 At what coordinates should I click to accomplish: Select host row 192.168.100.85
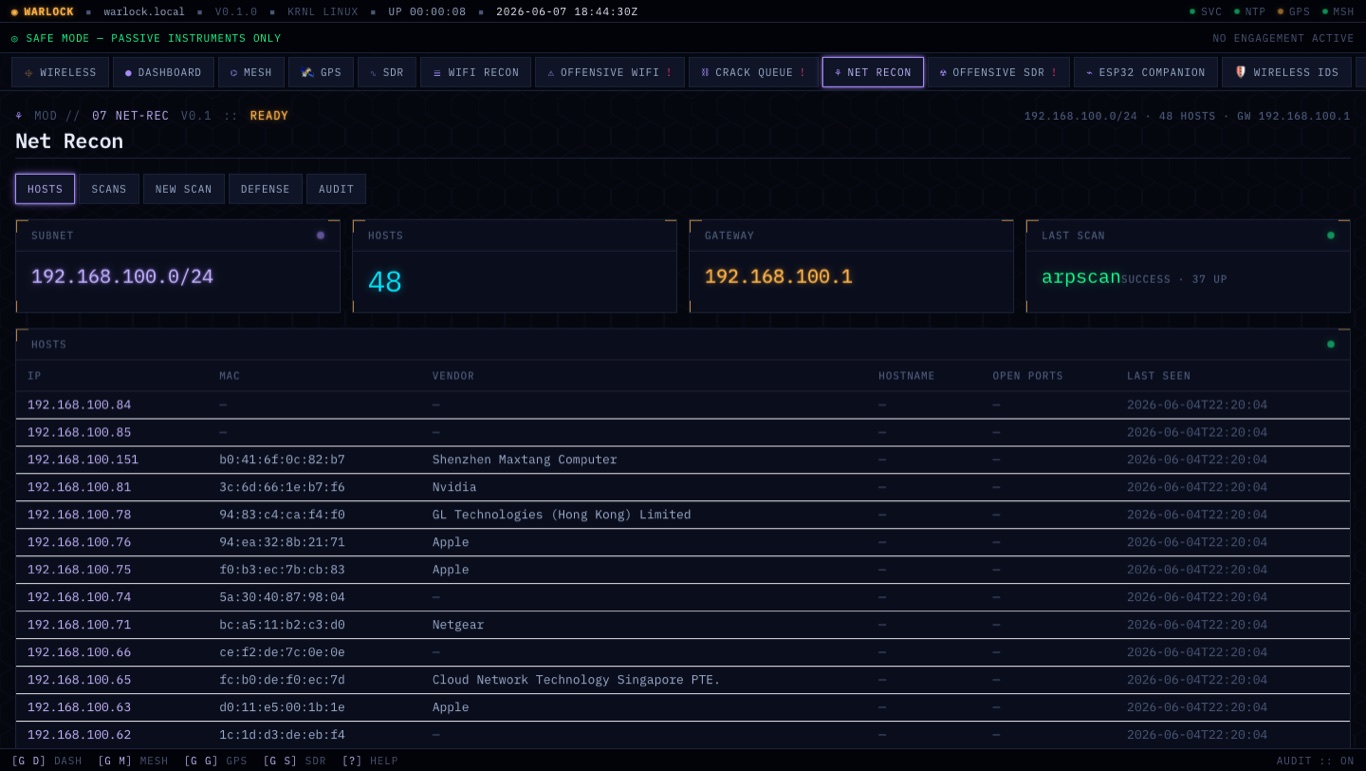pos(683,432)
